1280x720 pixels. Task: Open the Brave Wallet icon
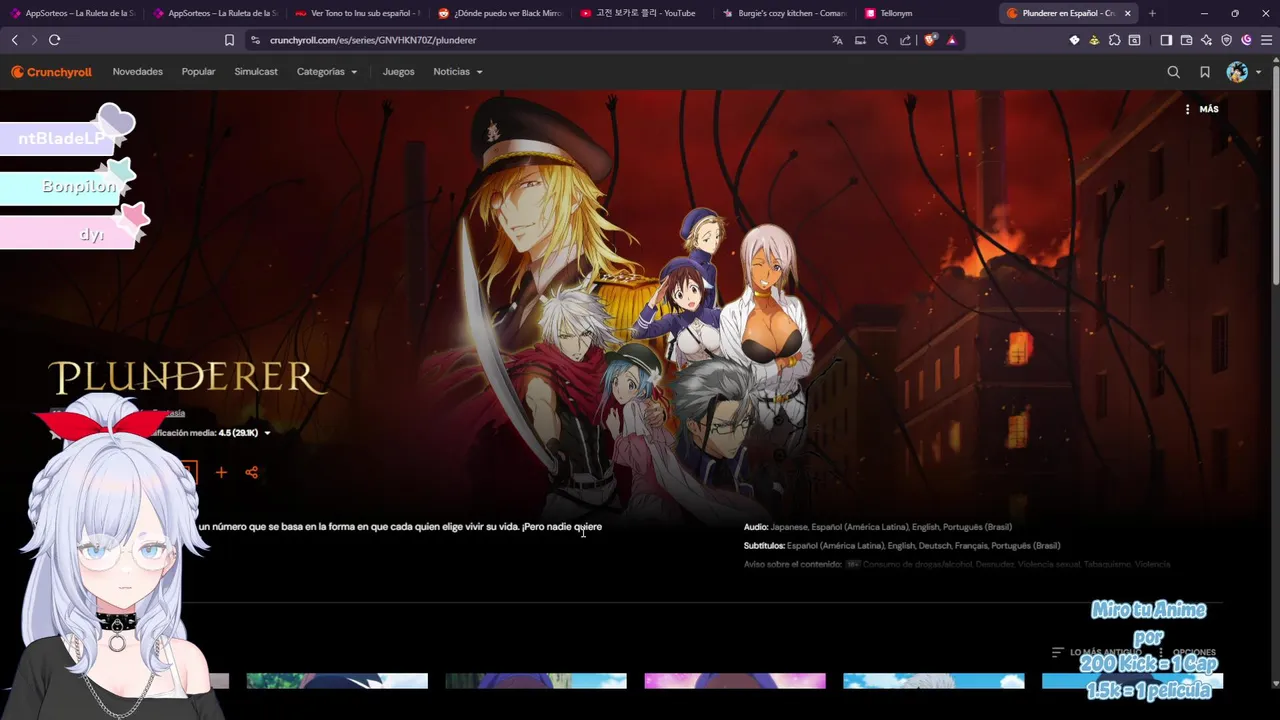pos(1186,40)
